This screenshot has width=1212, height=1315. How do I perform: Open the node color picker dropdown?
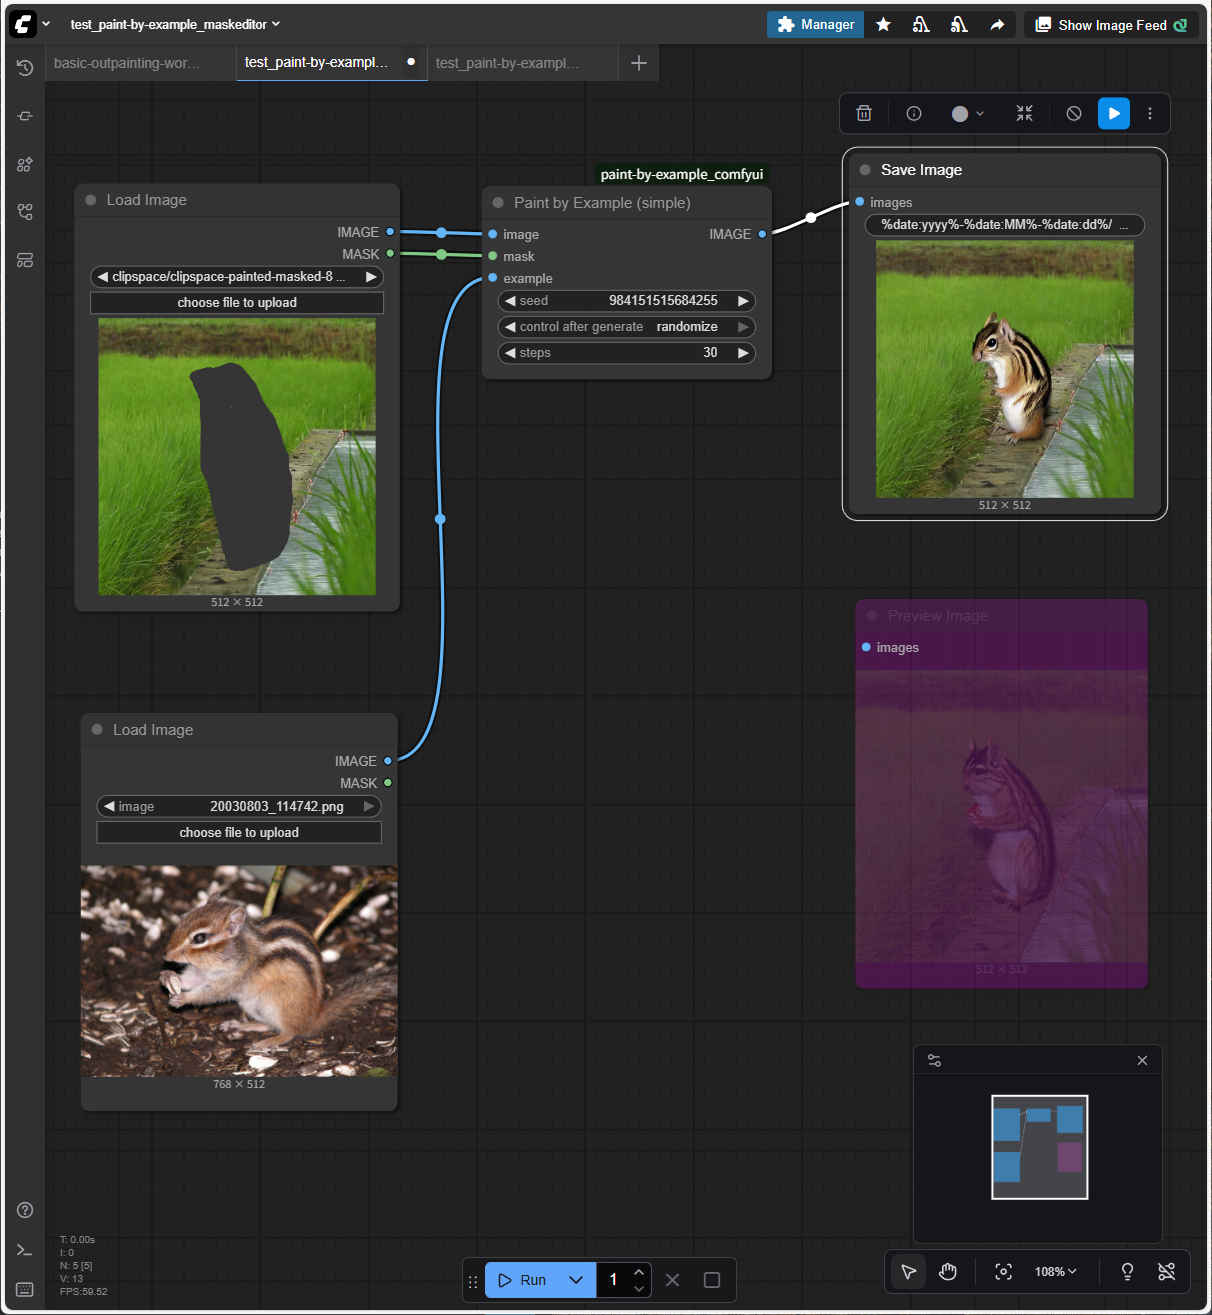click(x=967, y=114)
